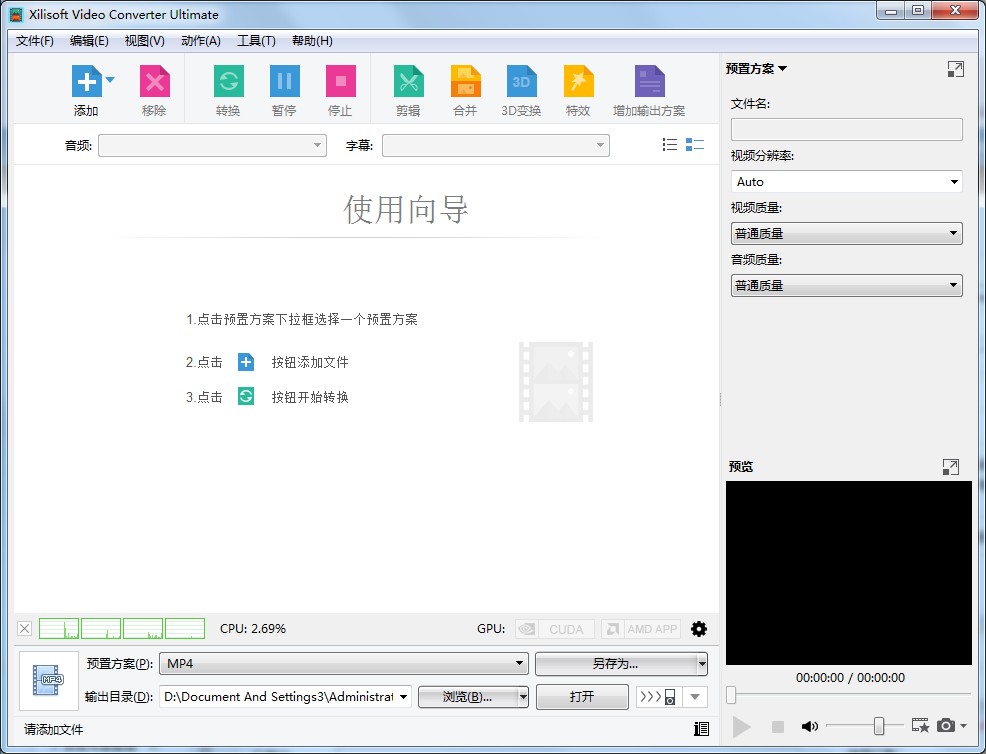The width and height of the screenshot is (986, 754).
Task: Open the 预置方案 MP4 profile dropdown
Action: [x=521, y=664]
